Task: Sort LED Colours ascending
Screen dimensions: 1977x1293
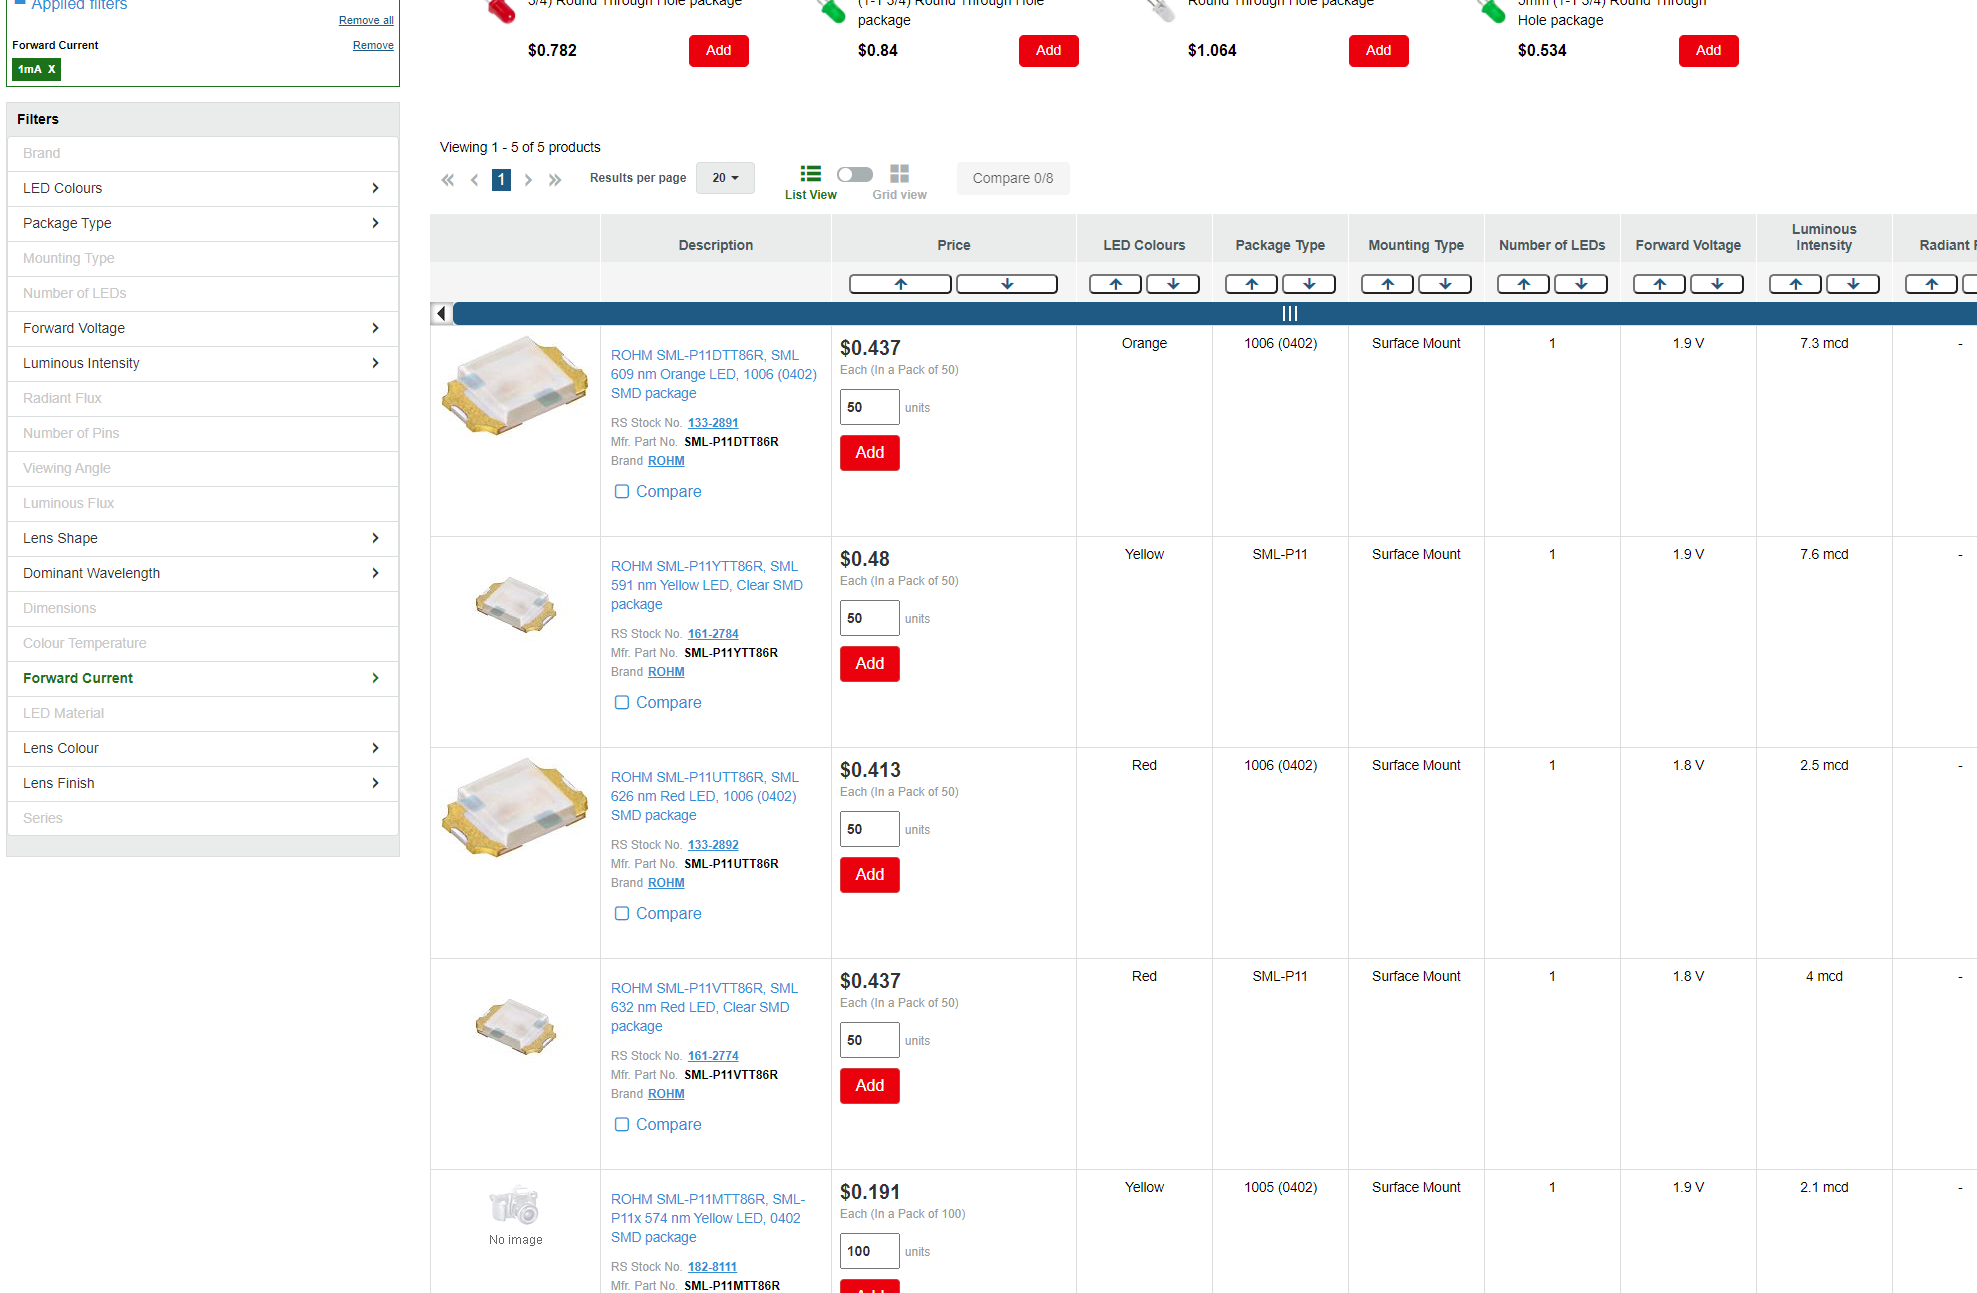Action: 1116,284
